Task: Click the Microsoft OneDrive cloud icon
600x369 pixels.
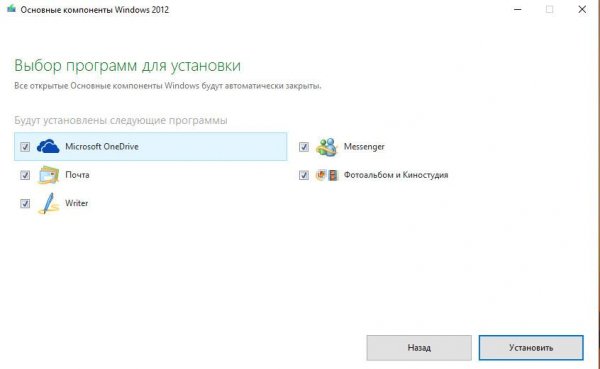Action: click(48, 147)
